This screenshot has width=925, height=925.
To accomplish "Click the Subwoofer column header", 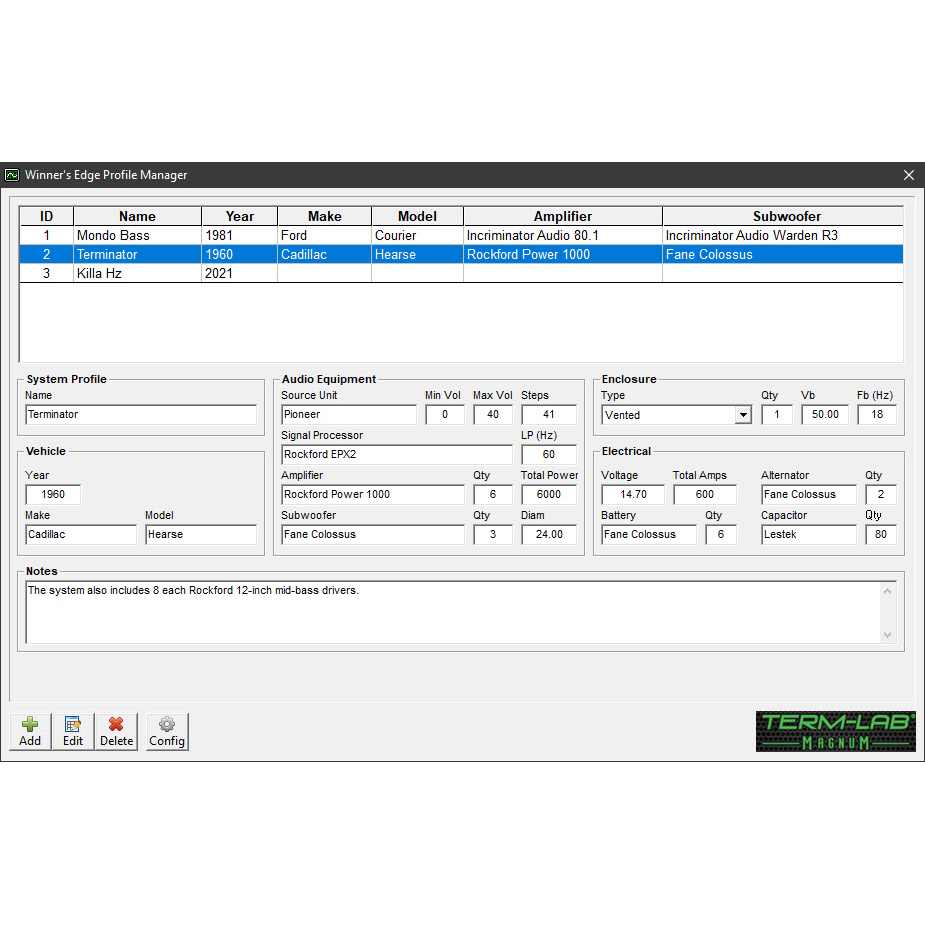I will [786, 216].
